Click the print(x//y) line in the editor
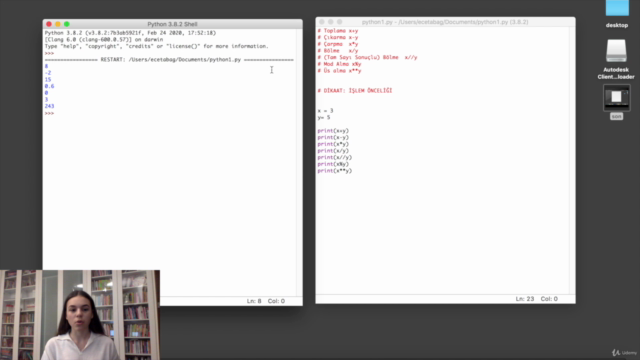 335,157
